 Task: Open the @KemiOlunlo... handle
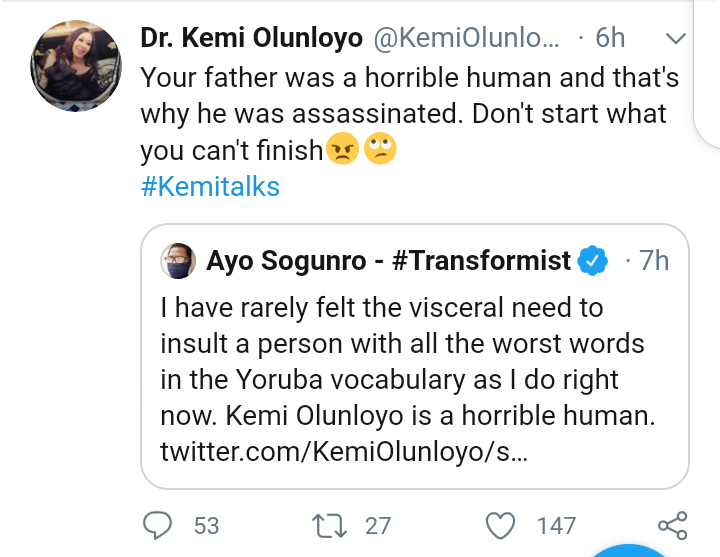pos(464,39)
